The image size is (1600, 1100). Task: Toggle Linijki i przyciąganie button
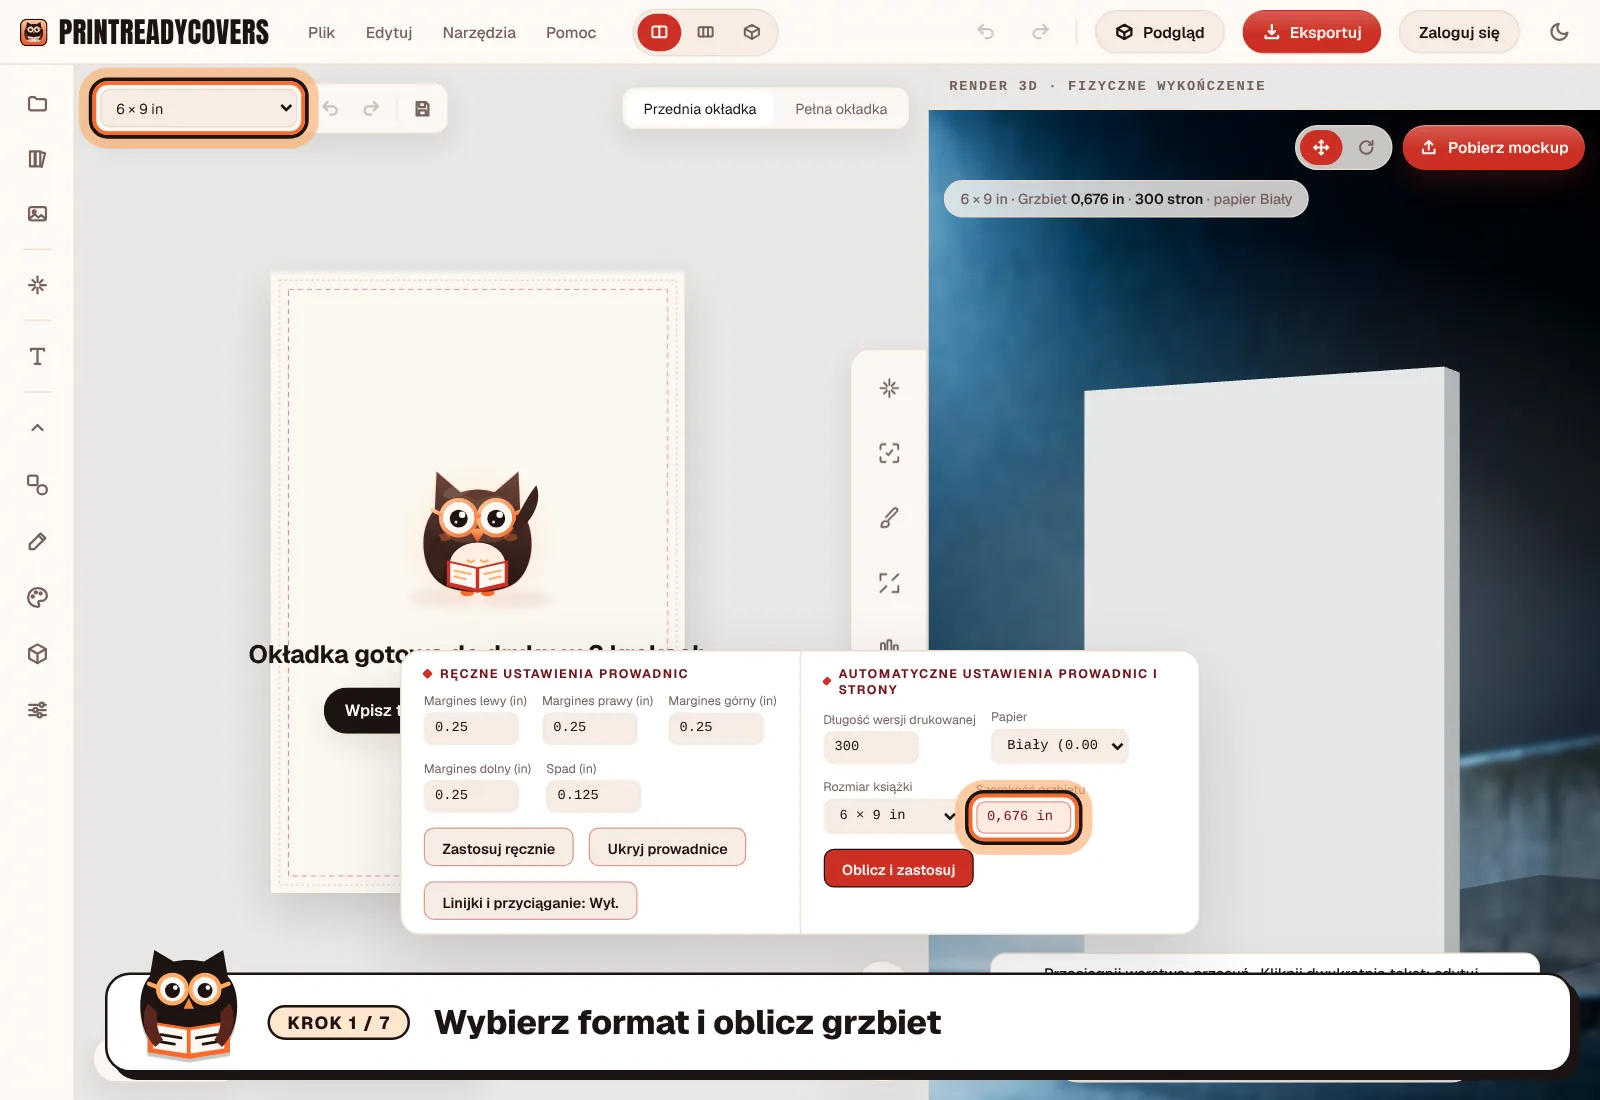click(530, 902)
